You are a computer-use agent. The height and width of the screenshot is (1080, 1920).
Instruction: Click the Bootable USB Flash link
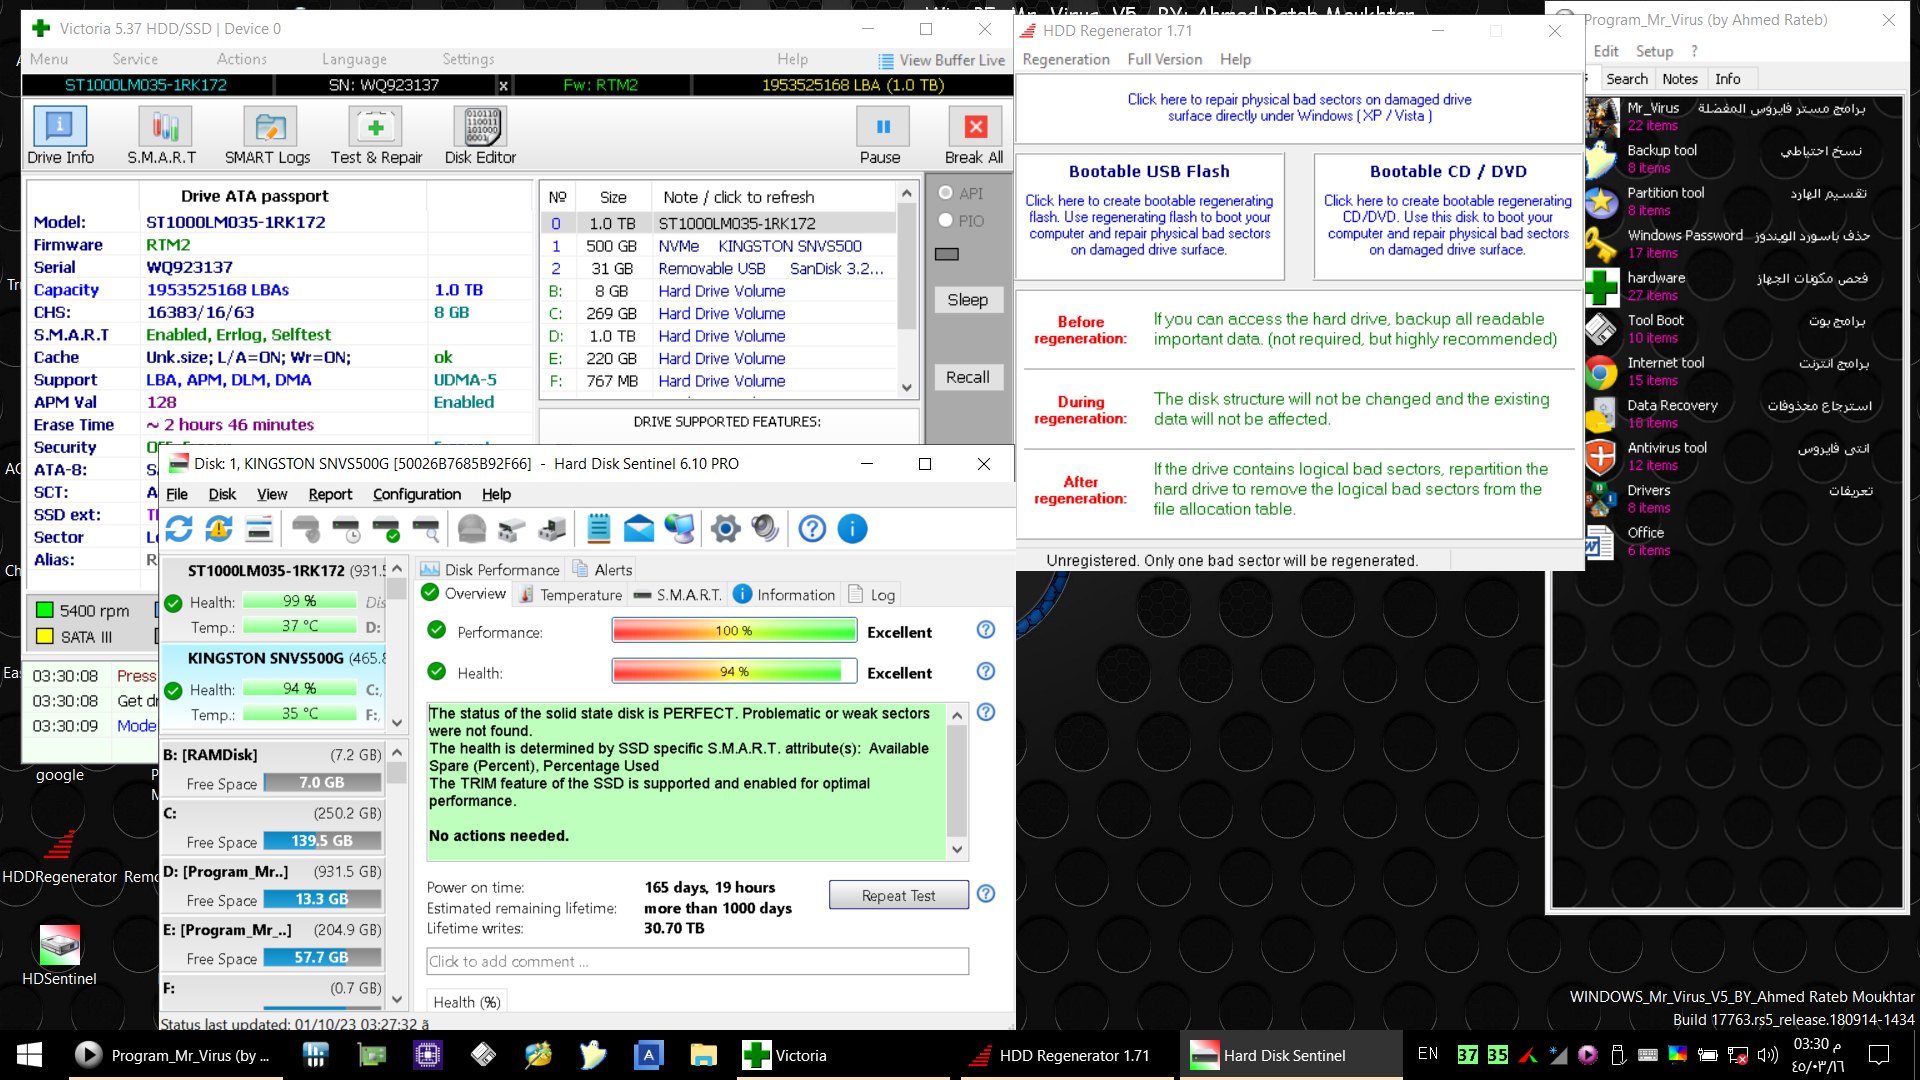pyautogui.click(x=1149, y=215)
